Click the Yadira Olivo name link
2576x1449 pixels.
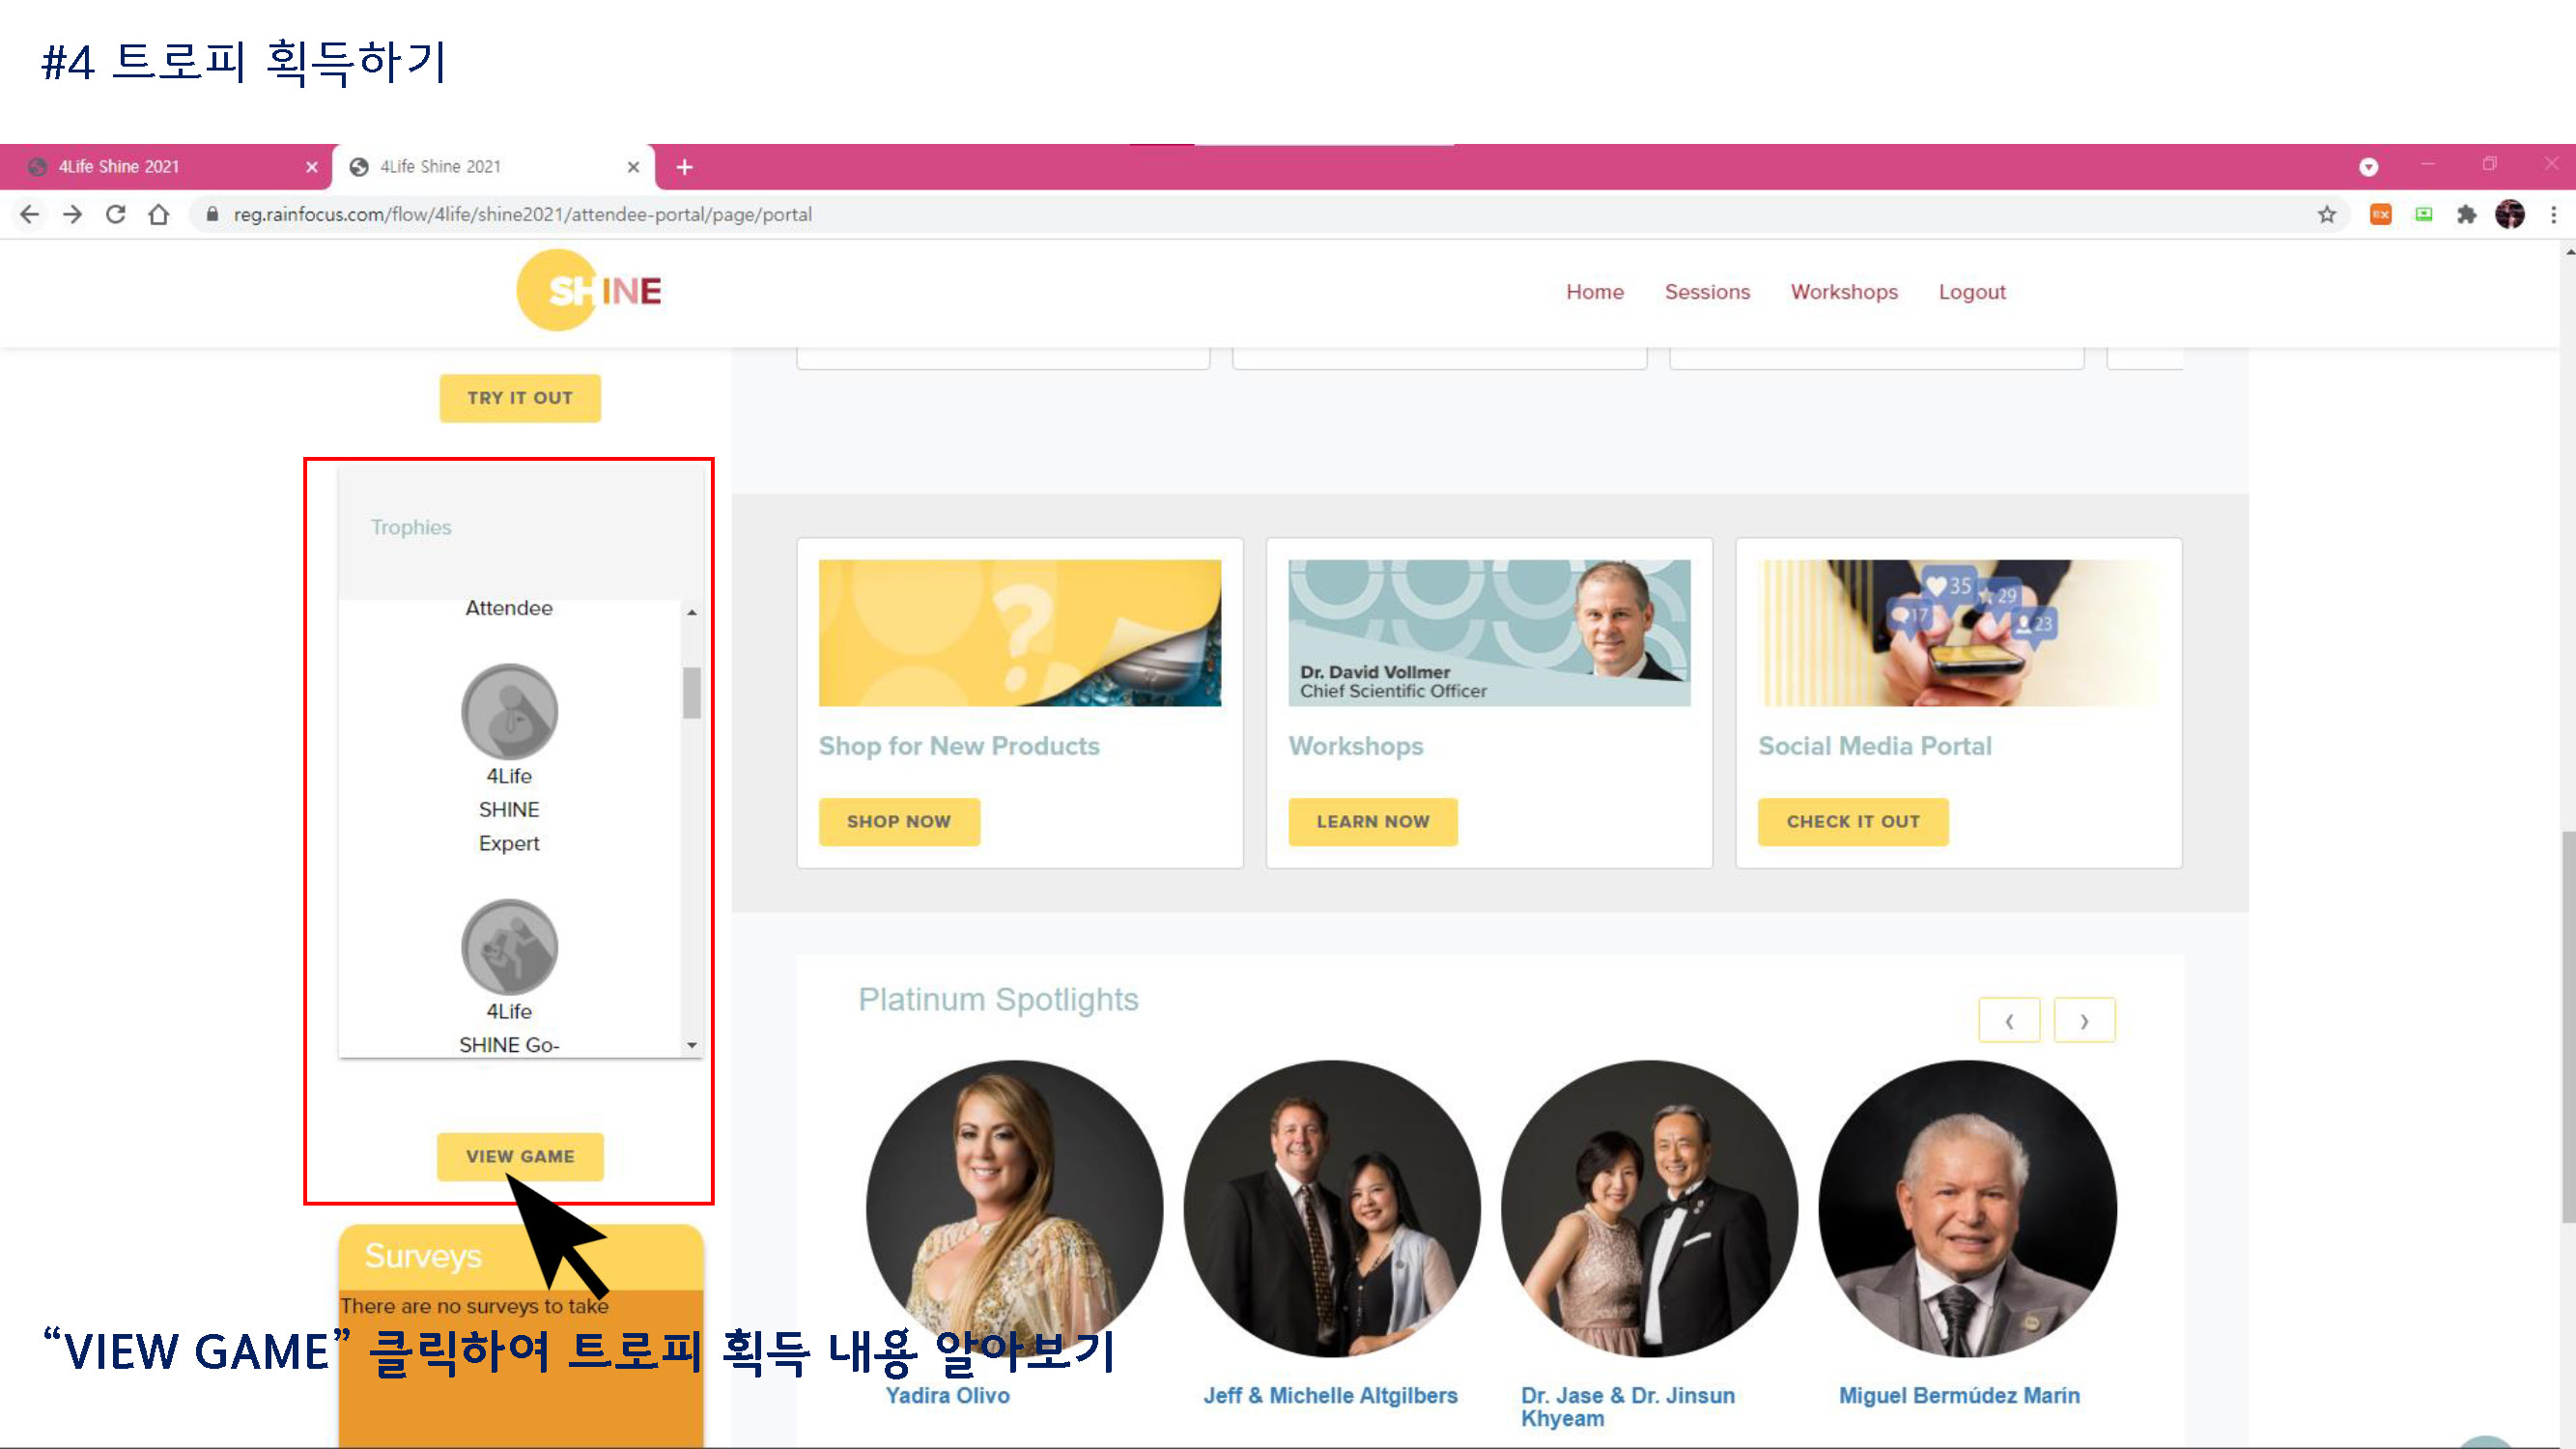947,1396
